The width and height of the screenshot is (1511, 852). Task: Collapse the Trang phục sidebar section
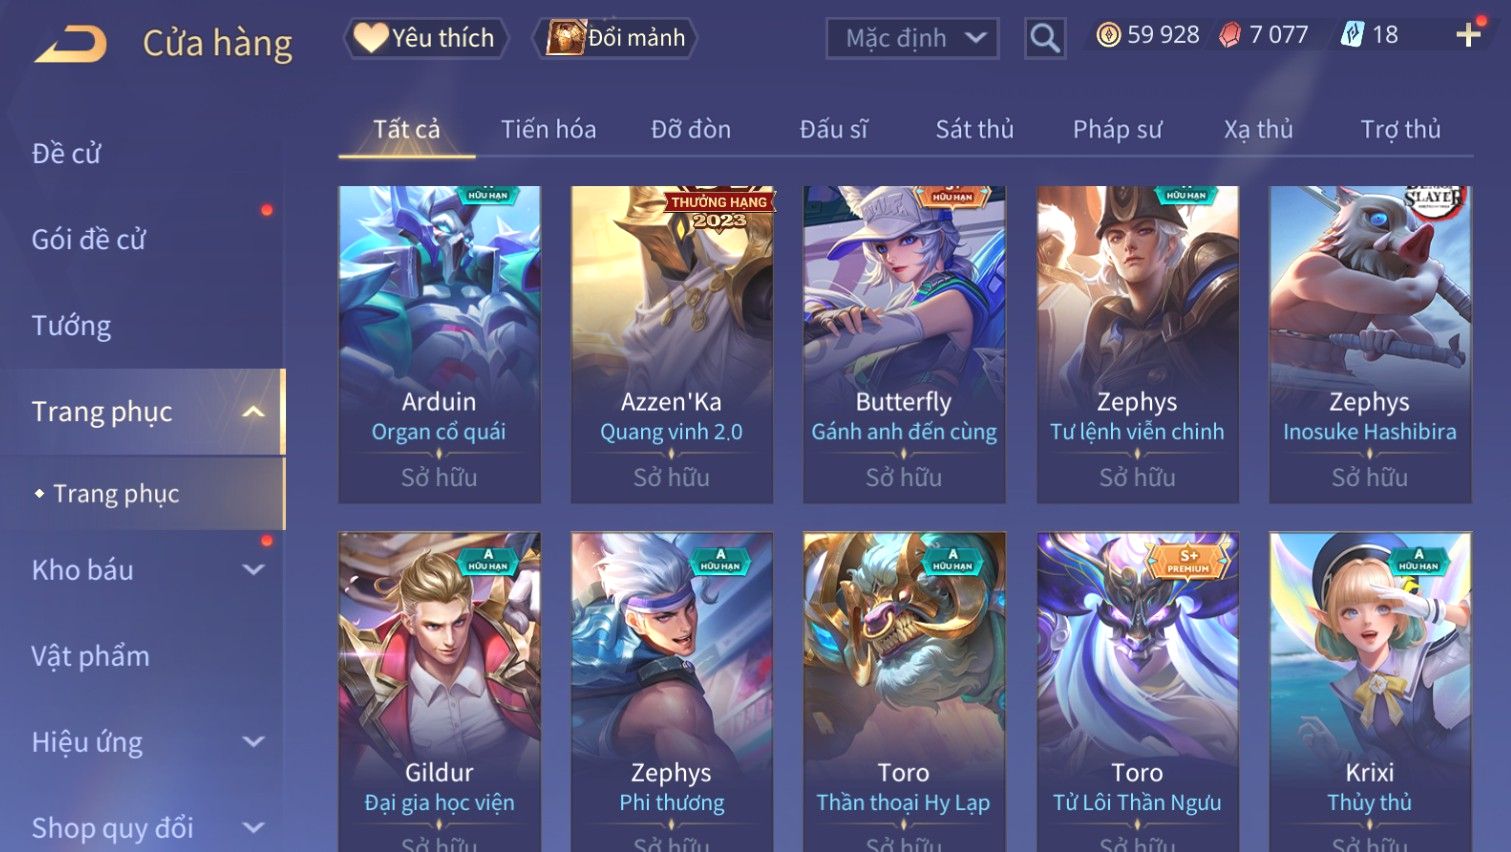pos(254,412)
